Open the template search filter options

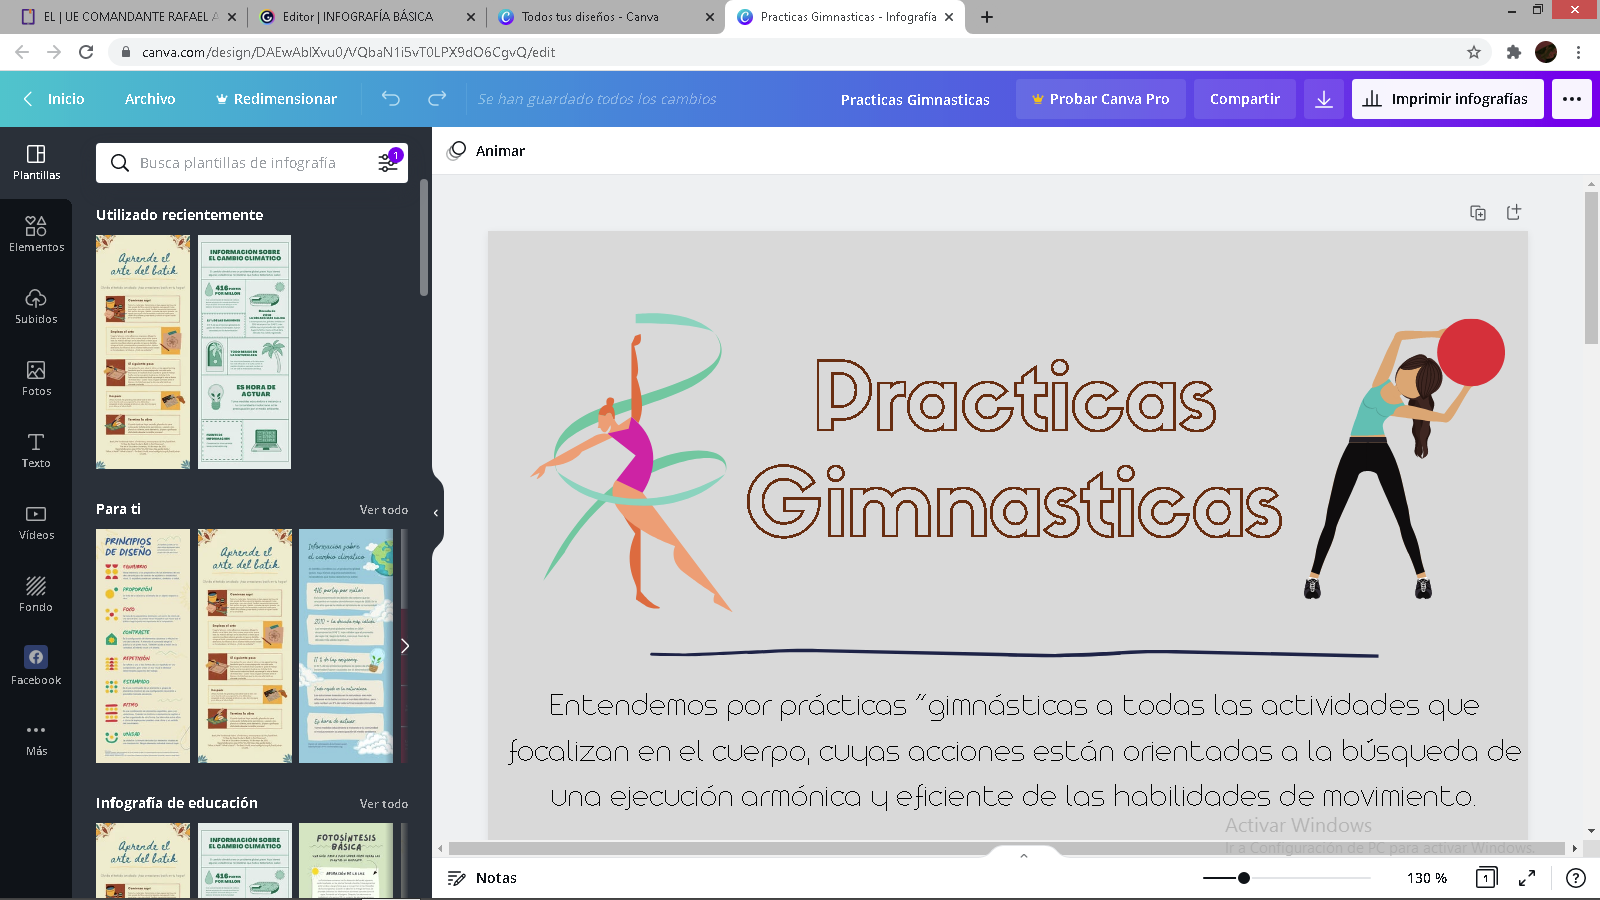click(388, 162)
